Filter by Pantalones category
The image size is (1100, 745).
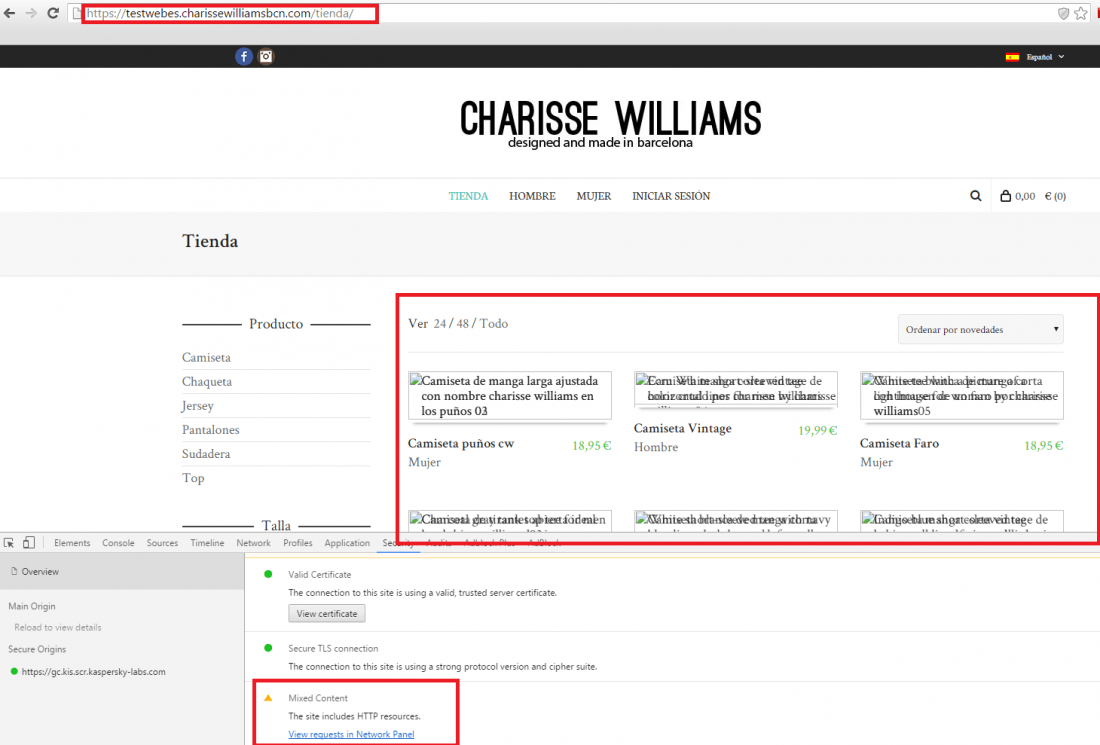coord(210,429)
